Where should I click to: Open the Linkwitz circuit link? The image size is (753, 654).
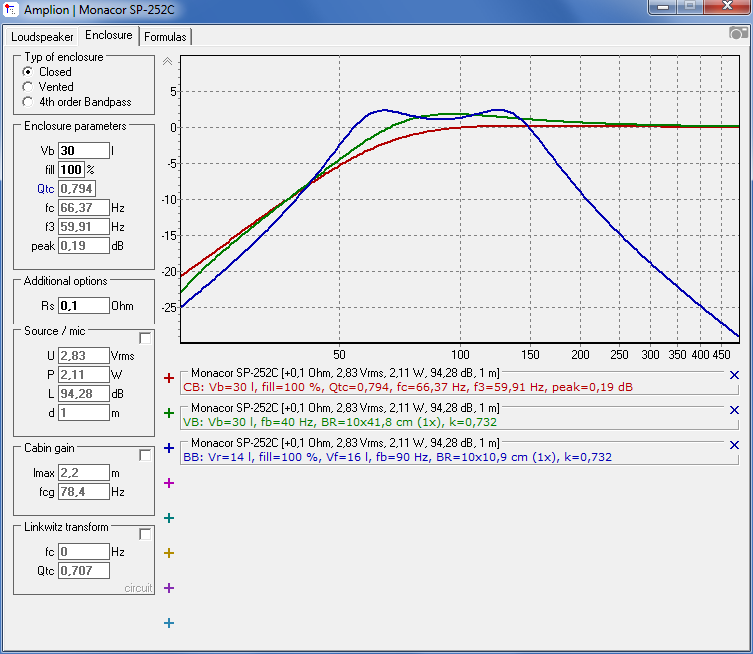[x=138, y=588]
